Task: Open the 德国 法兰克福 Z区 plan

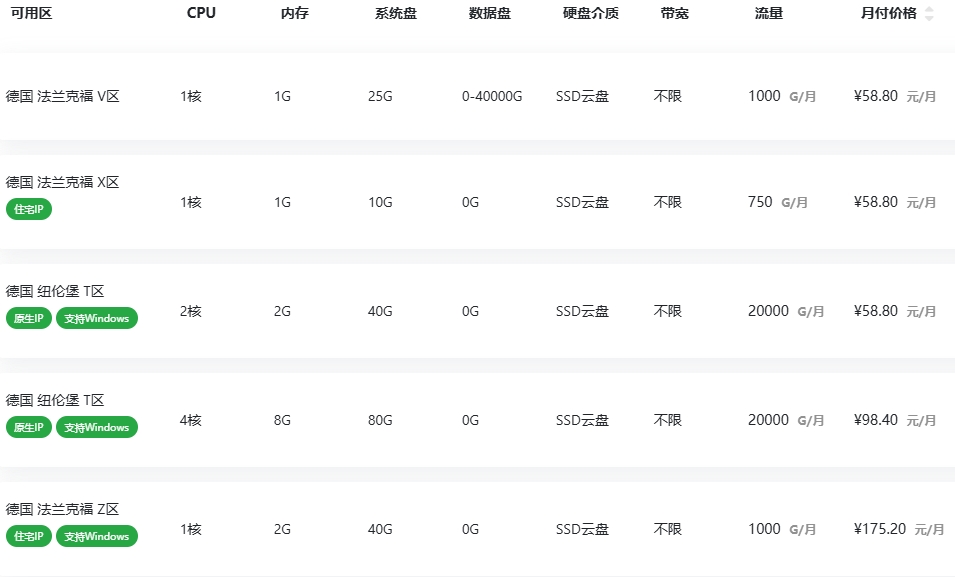Action: [x=62, y=509]
